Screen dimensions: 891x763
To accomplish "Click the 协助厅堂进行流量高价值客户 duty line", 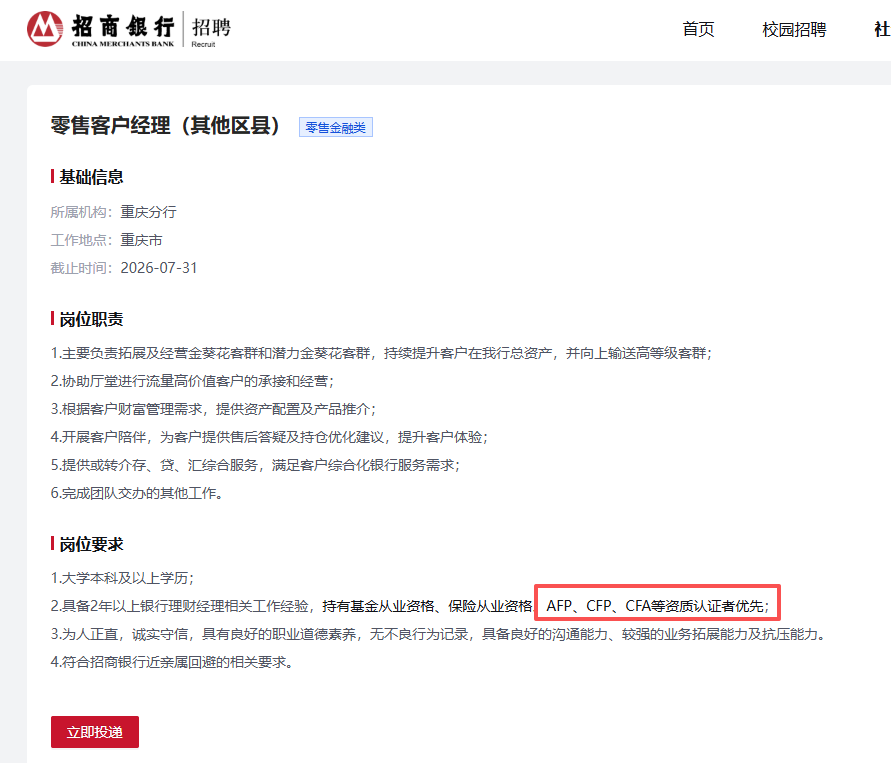I will [x=192, y=381].
